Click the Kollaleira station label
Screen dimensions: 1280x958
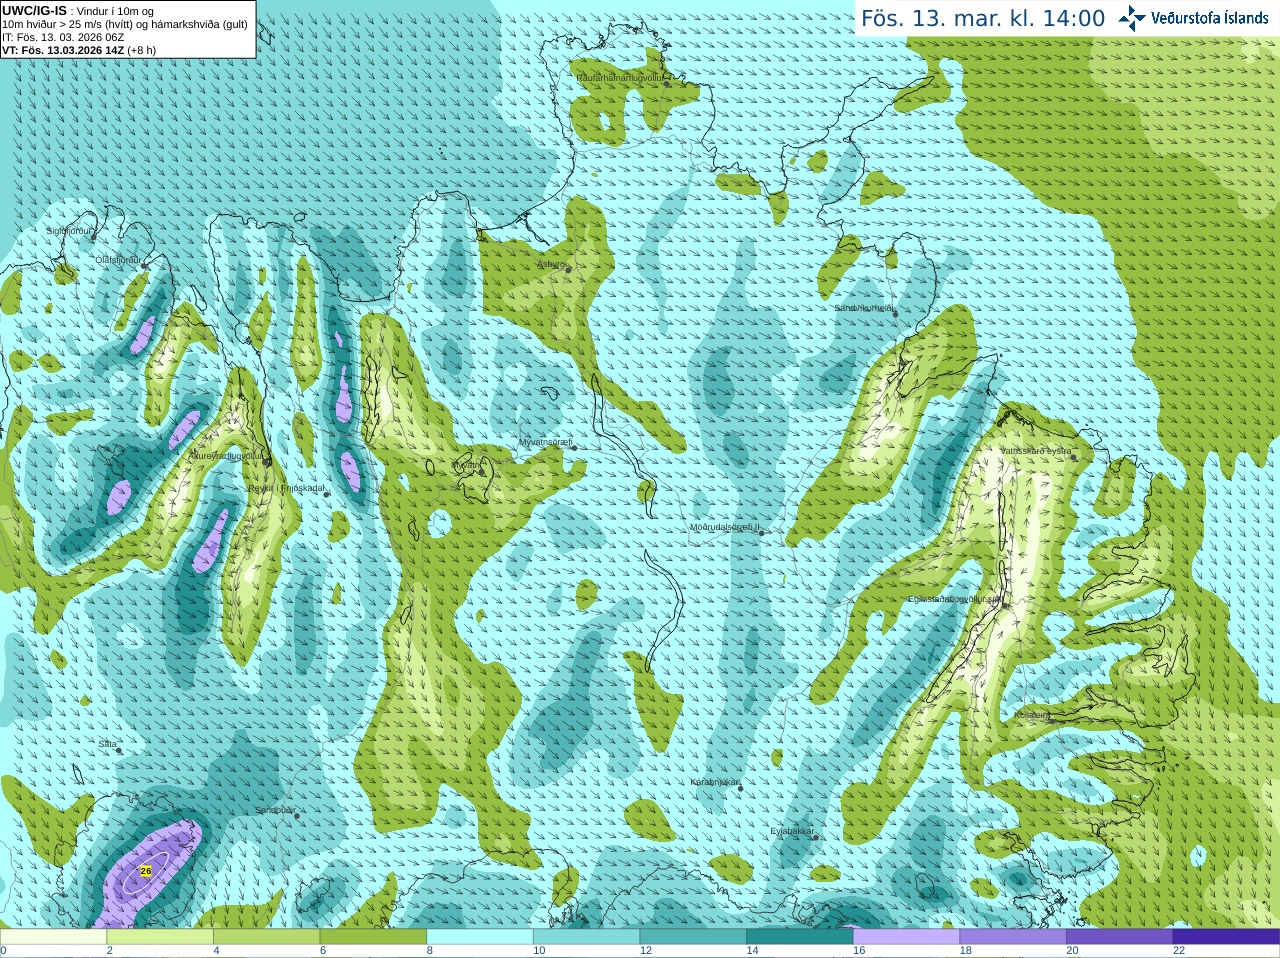1032,715
